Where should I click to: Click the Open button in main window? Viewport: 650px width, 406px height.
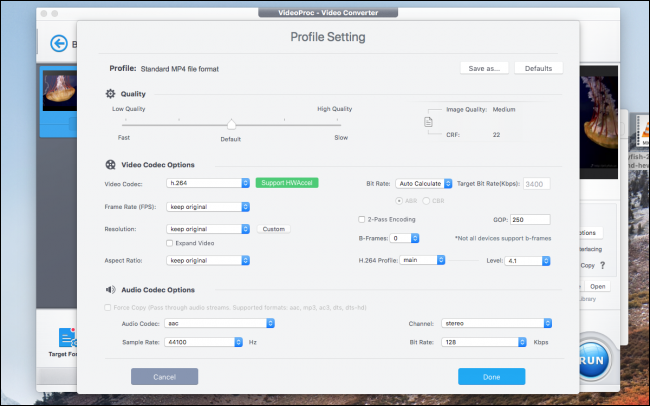tap(597, 287)
